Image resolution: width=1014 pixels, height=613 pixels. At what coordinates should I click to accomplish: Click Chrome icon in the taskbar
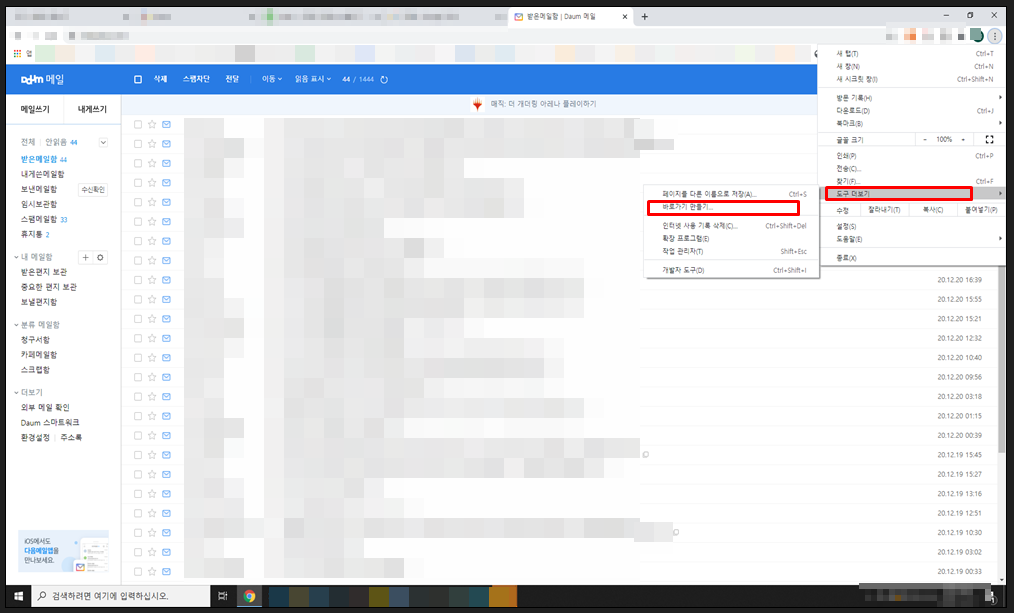click(x=250, y=596)
